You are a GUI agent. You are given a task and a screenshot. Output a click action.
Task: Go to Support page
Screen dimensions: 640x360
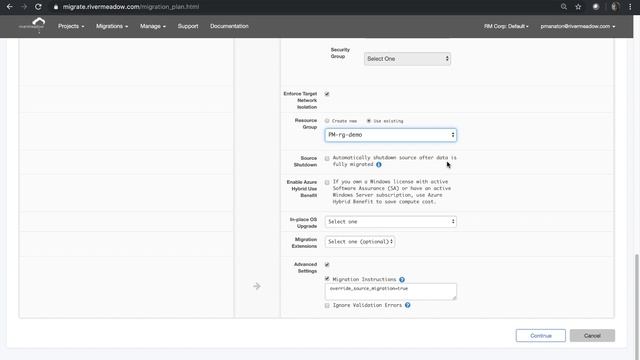point(188,26)
